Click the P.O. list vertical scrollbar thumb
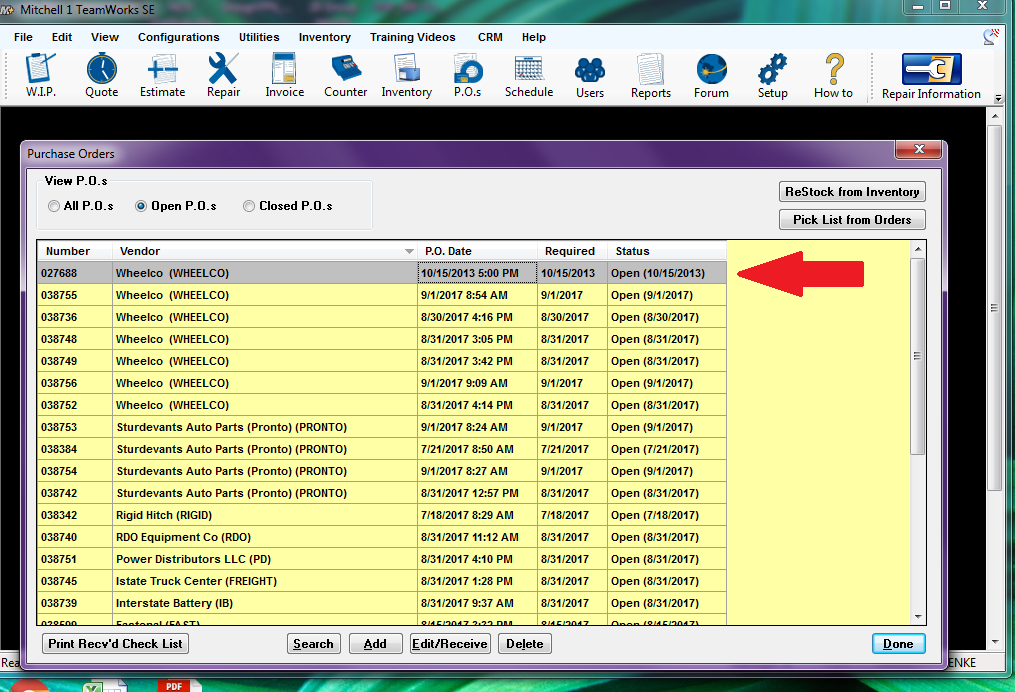Viewport: 1015px width, 692px height. pos(917,356)
